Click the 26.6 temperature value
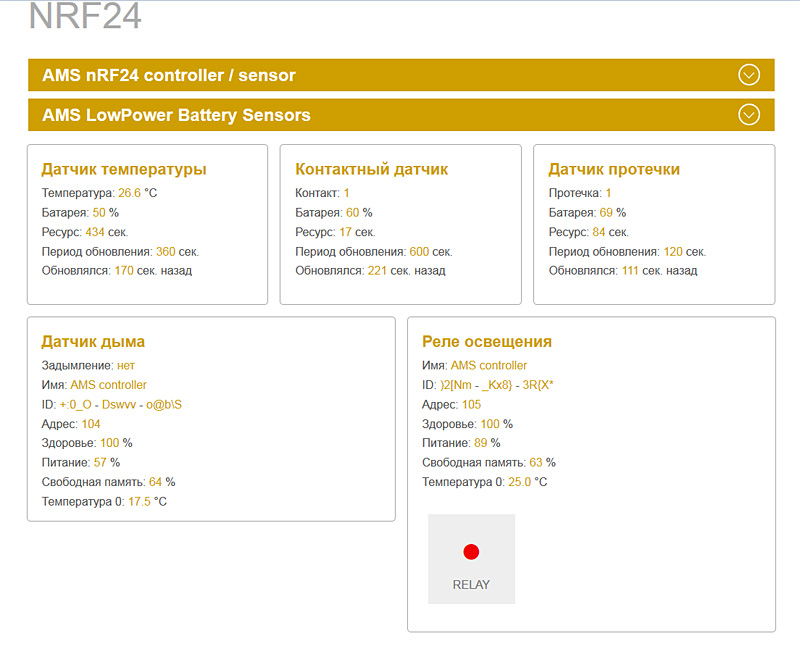800x649 pixels. click(x=130, y=193)
